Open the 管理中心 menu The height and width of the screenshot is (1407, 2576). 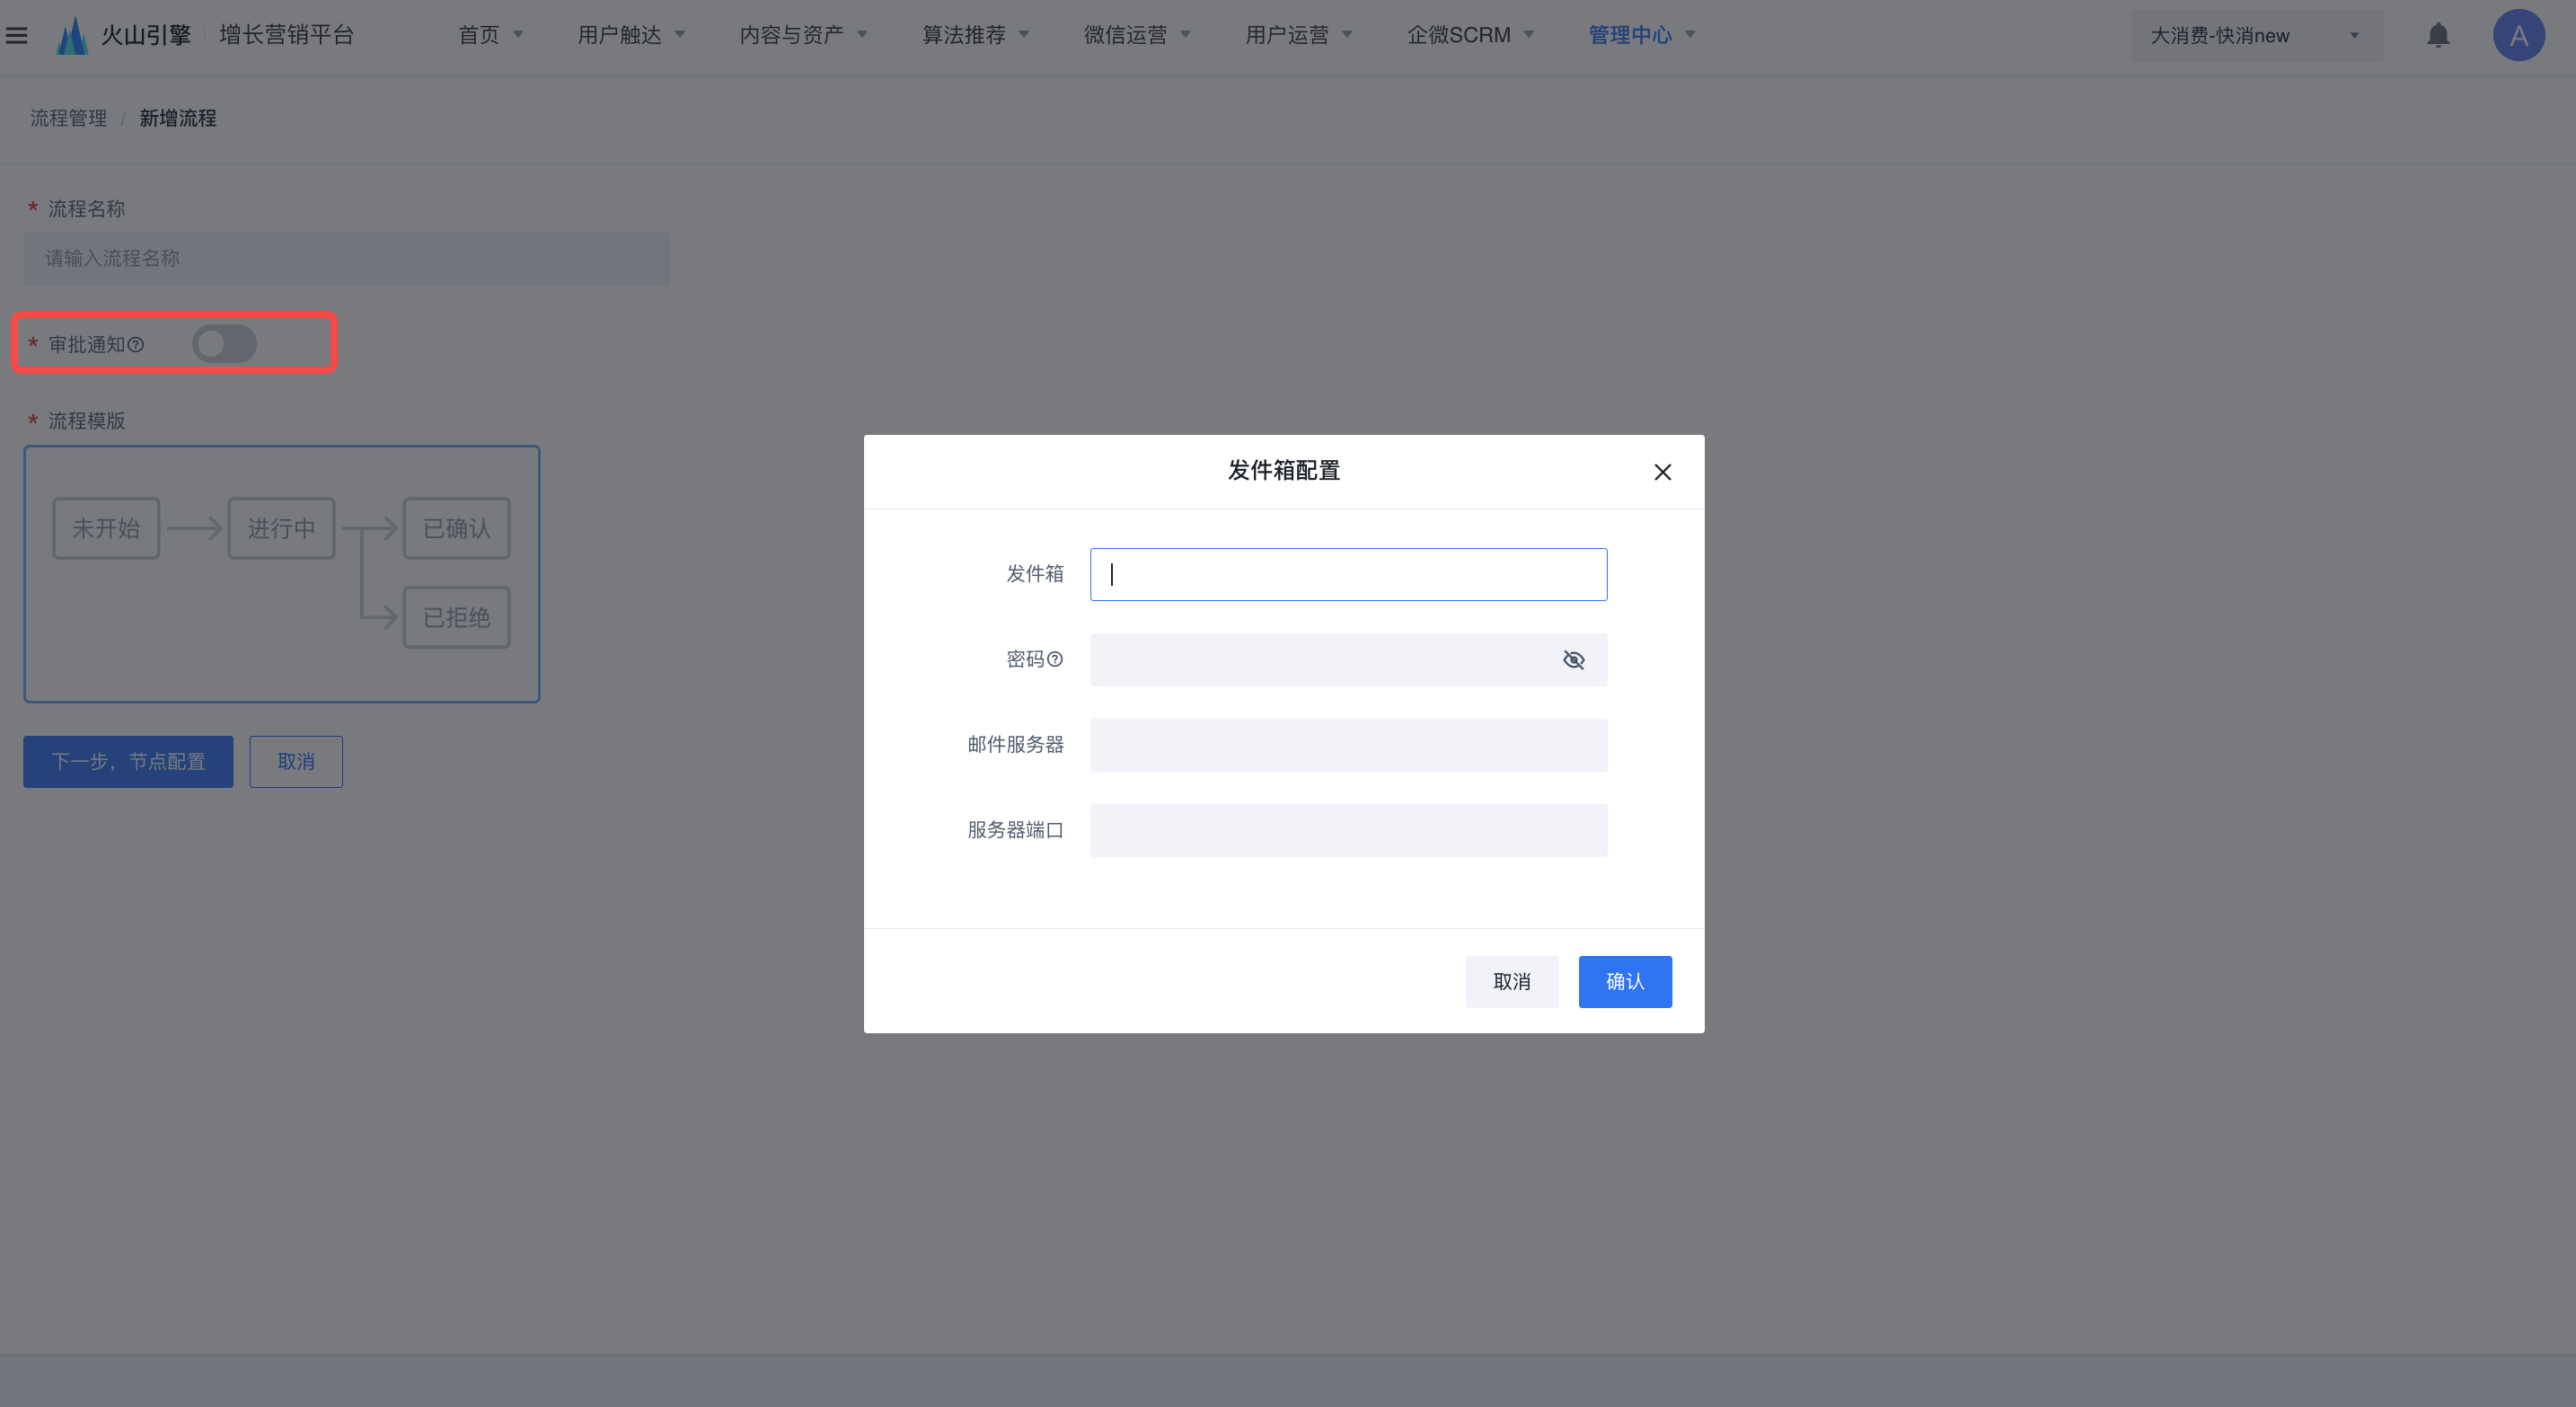tap(1641, 35)
